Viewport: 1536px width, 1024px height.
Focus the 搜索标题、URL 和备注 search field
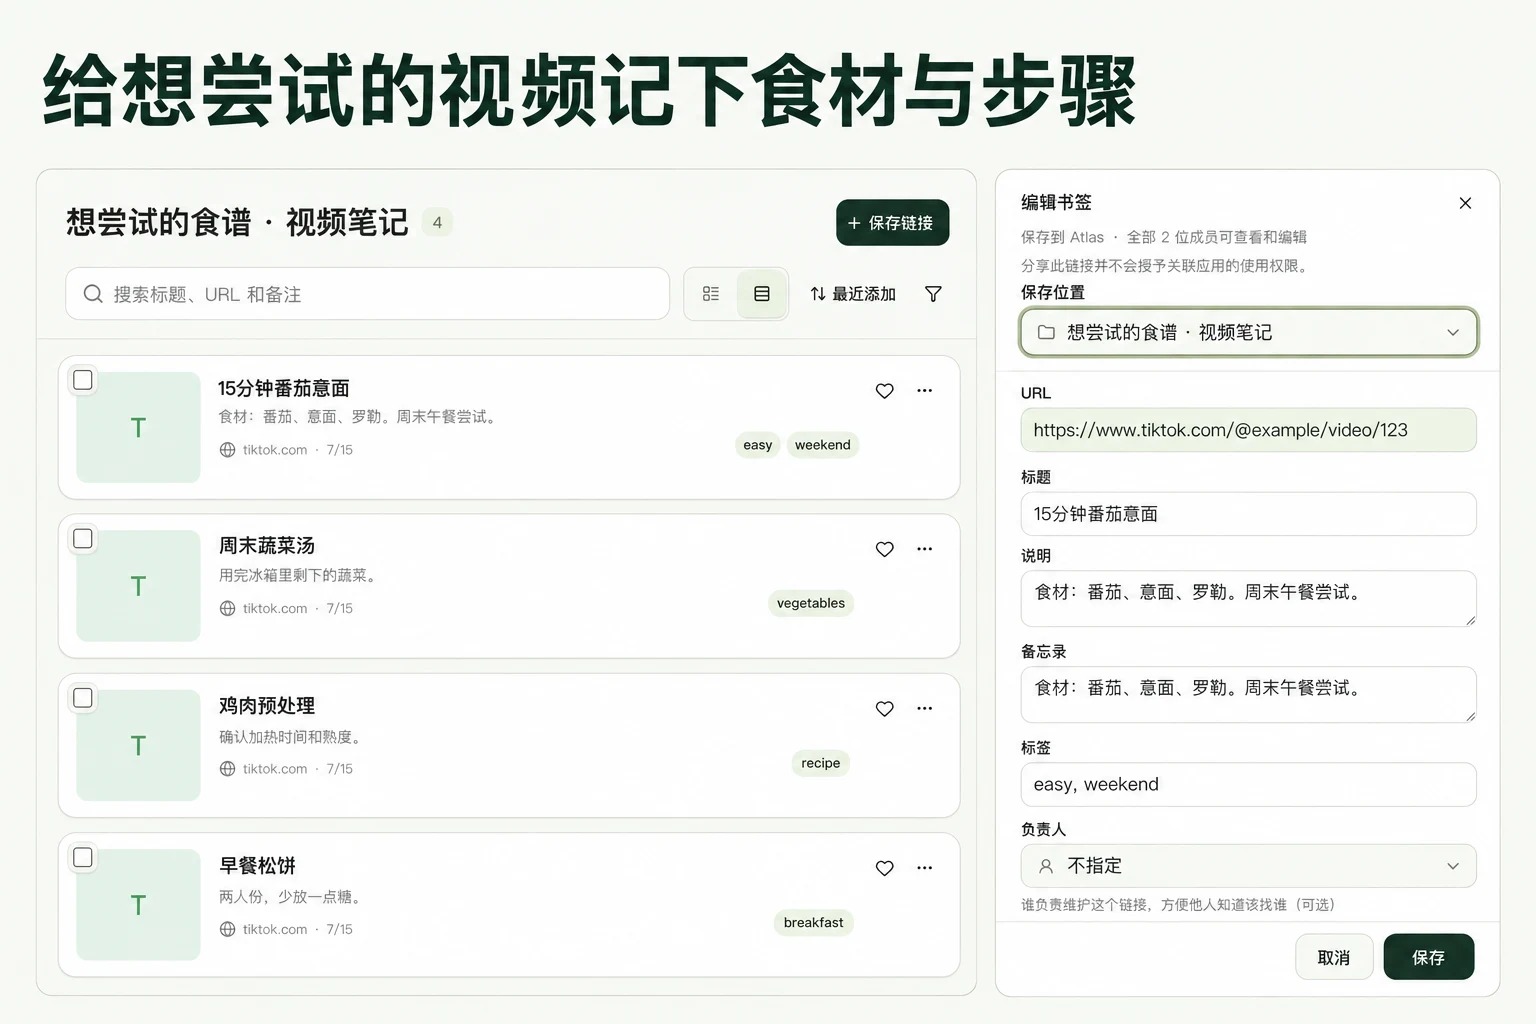pos(367,294)
